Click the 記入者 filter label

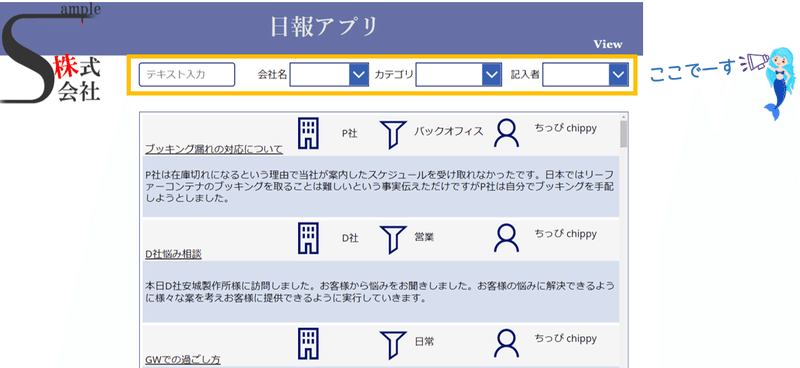(x=525, y=75)
